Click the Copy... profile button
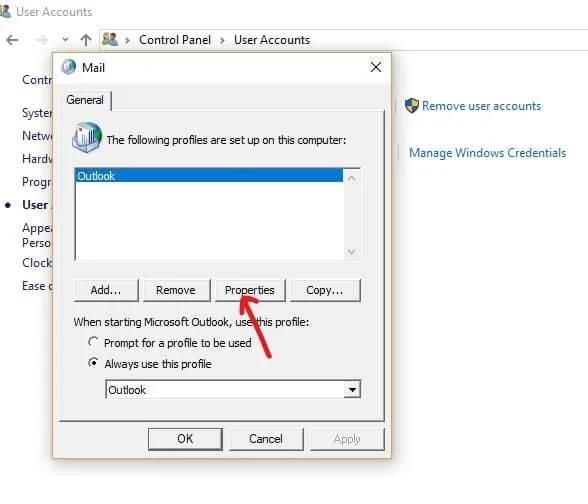588x504 pixels. [325, 290]
